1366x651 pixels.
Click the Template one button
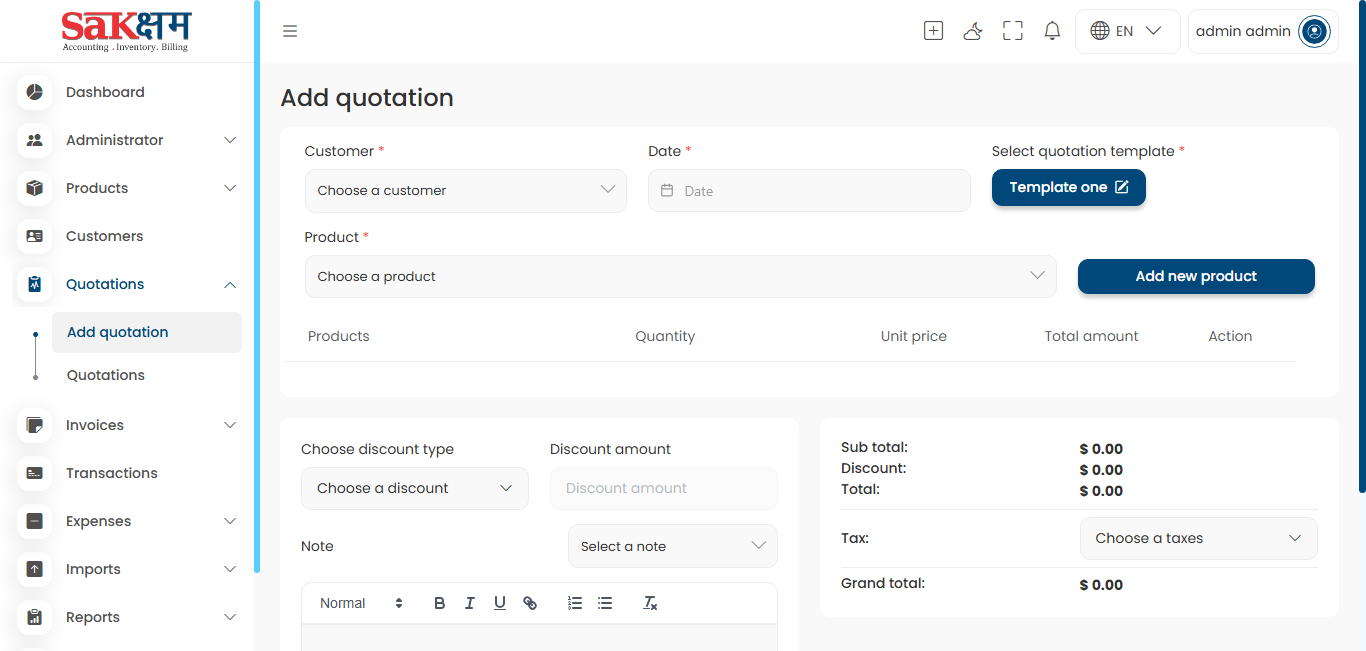point(1068,188)
